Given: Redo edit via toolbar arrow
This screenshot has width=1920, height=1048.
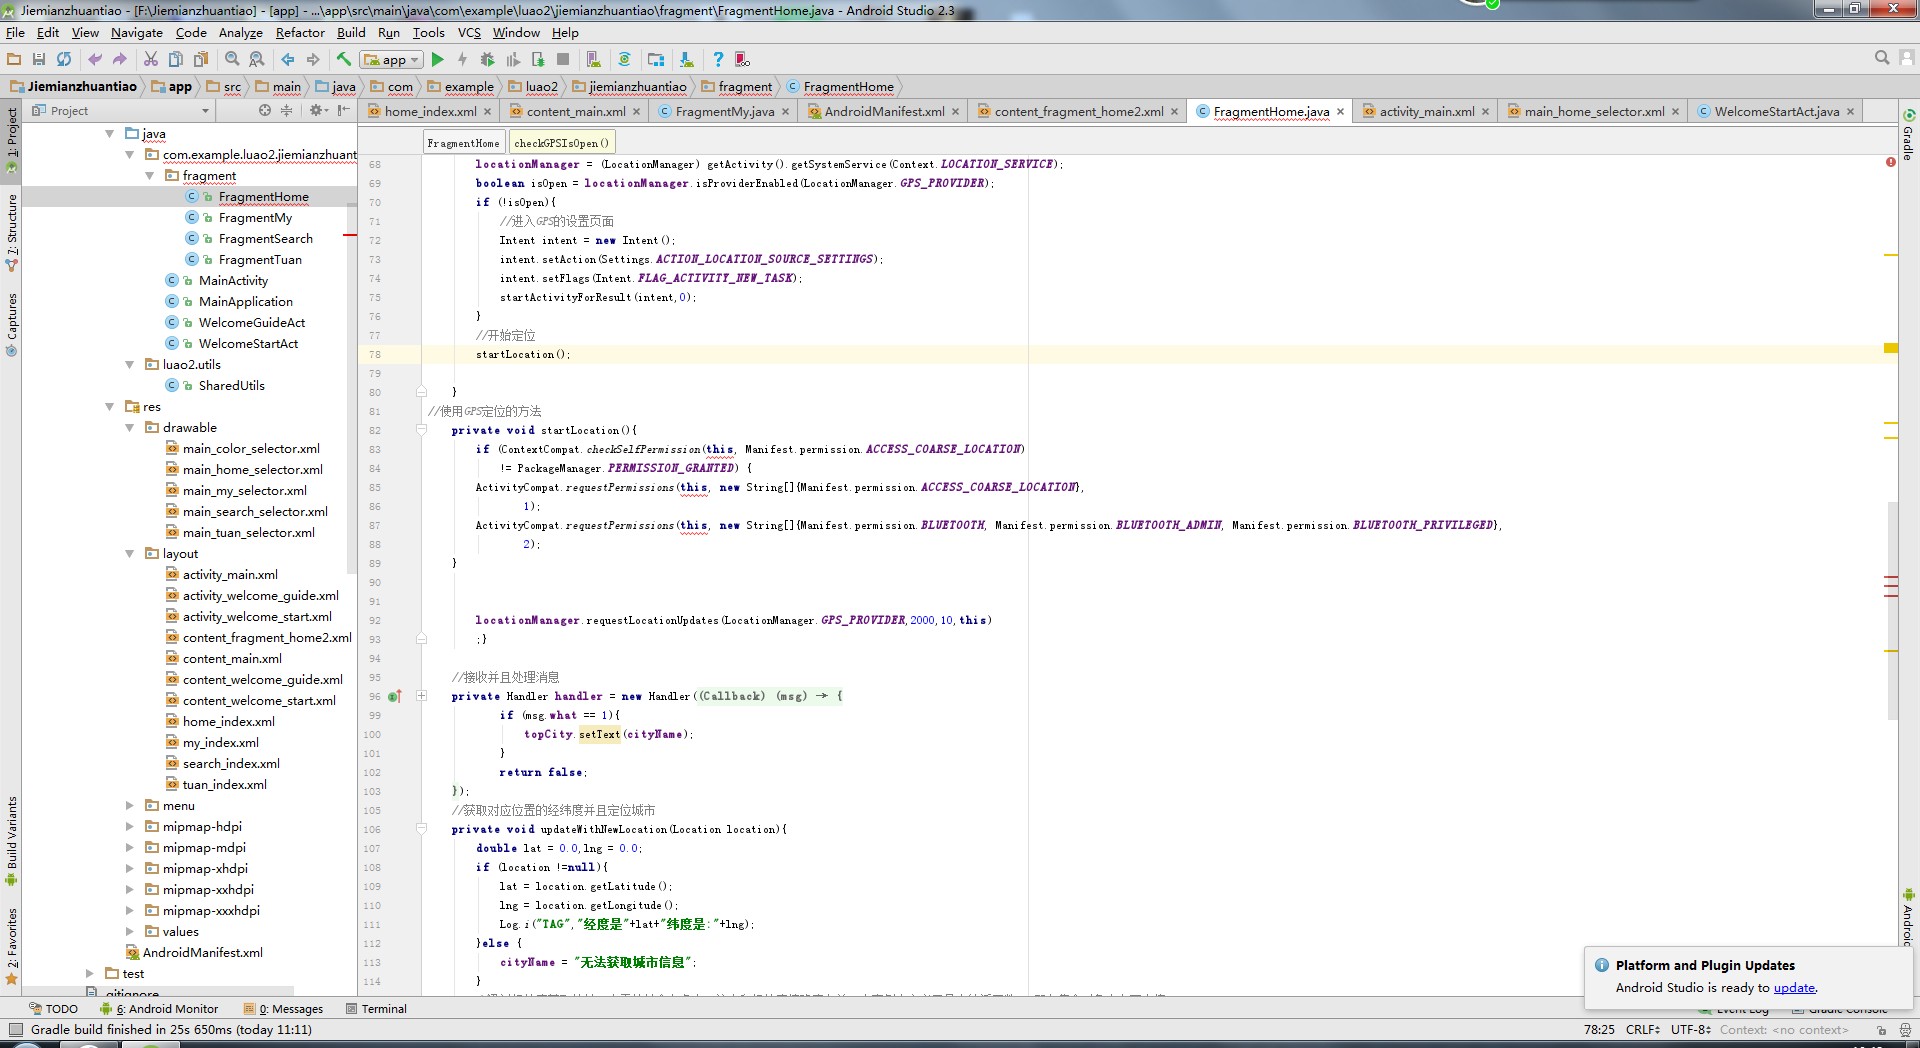Looking at the screenshot, I should point(119,59).
